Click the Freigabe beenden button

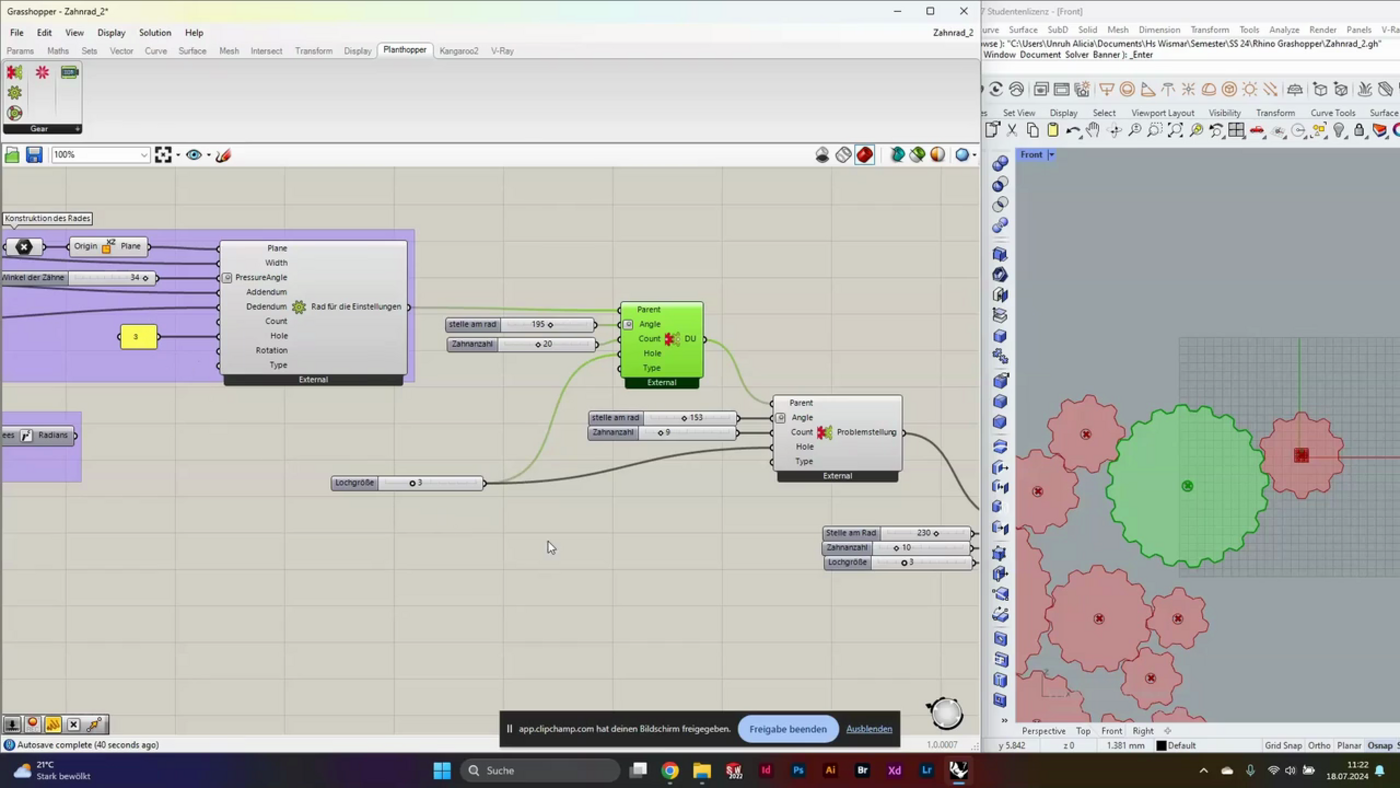788,729
